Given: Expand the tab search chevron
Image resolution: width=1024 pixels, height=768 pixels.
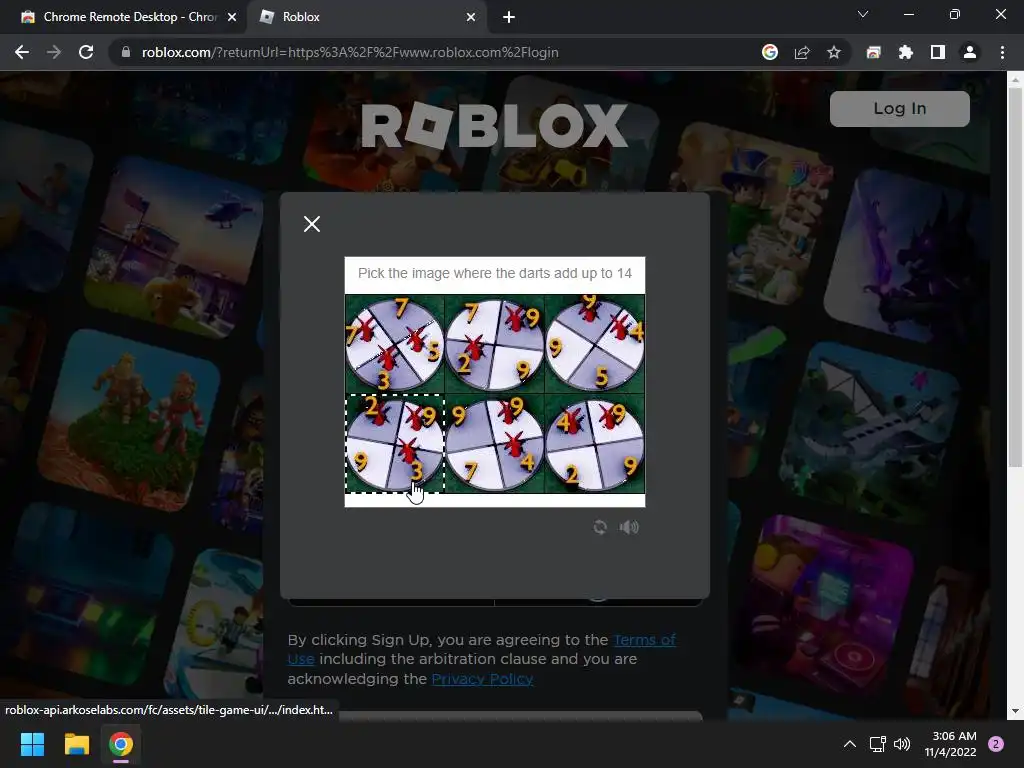Looking at the screenshot, I should [863, 14].
